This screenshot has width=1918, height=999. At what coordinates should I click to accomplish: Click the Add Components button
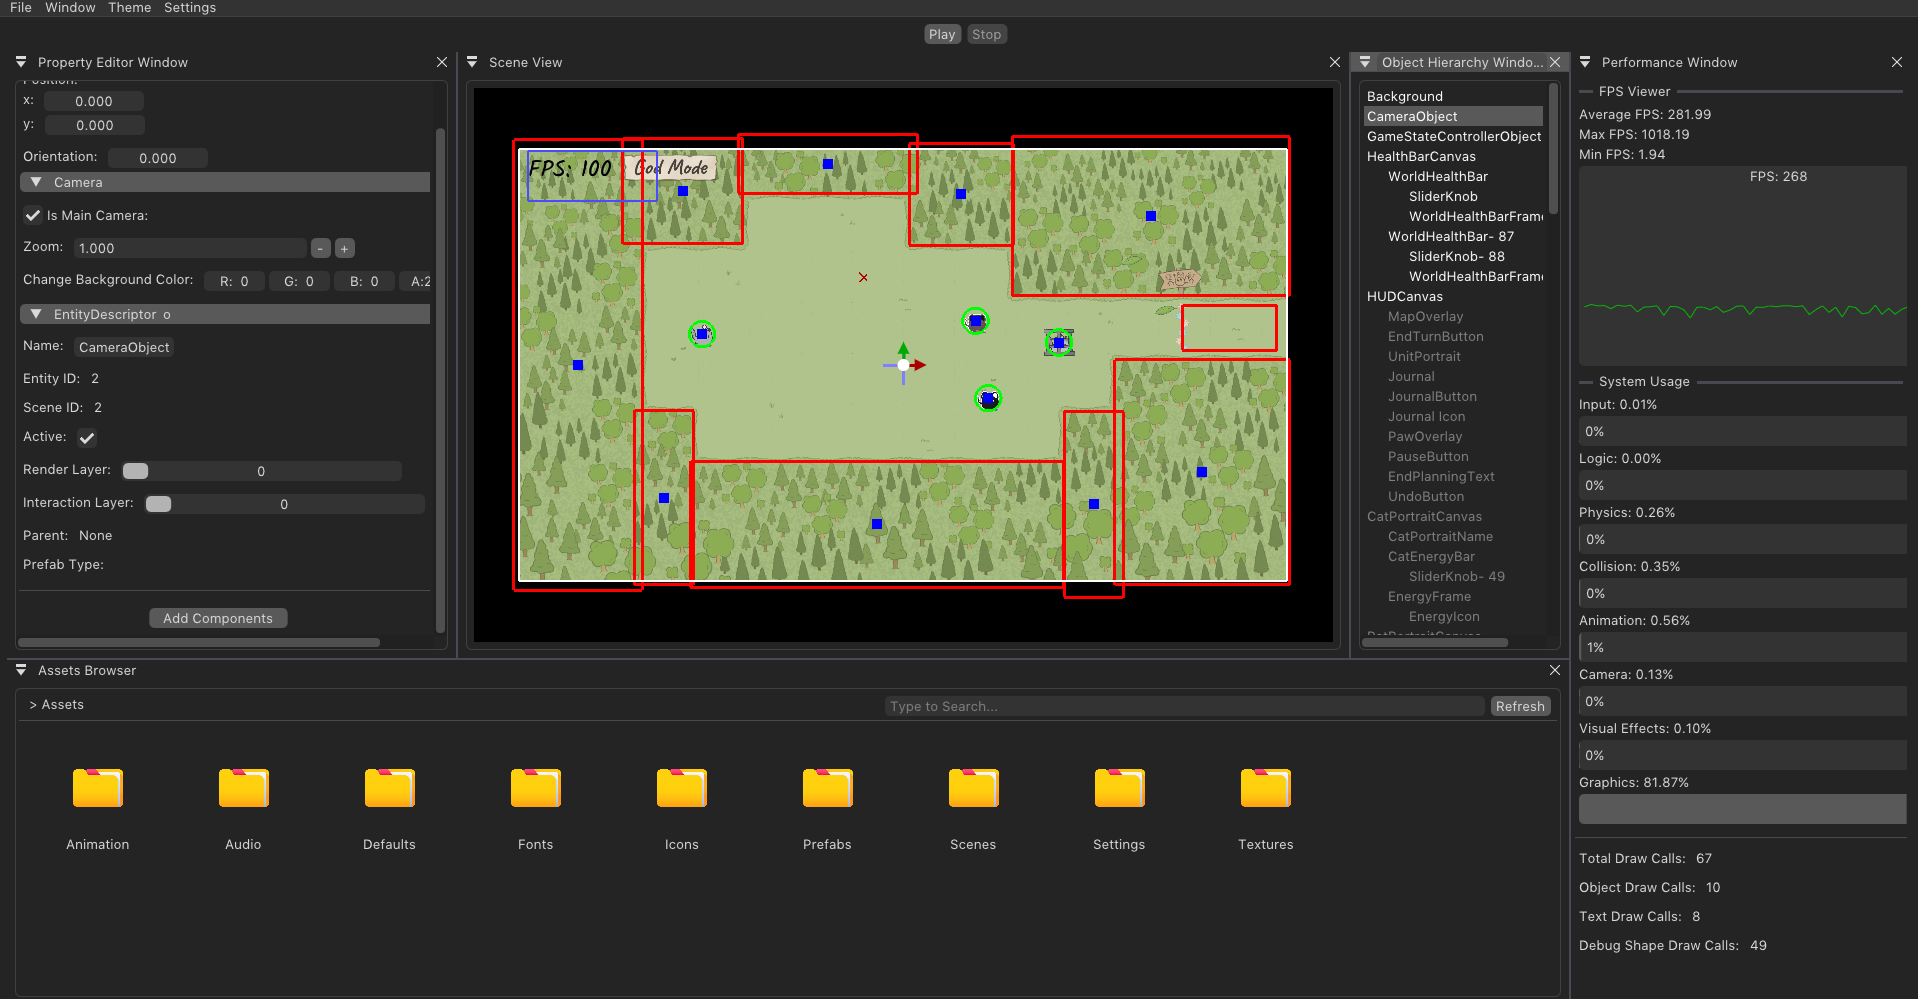pos(218,619)
